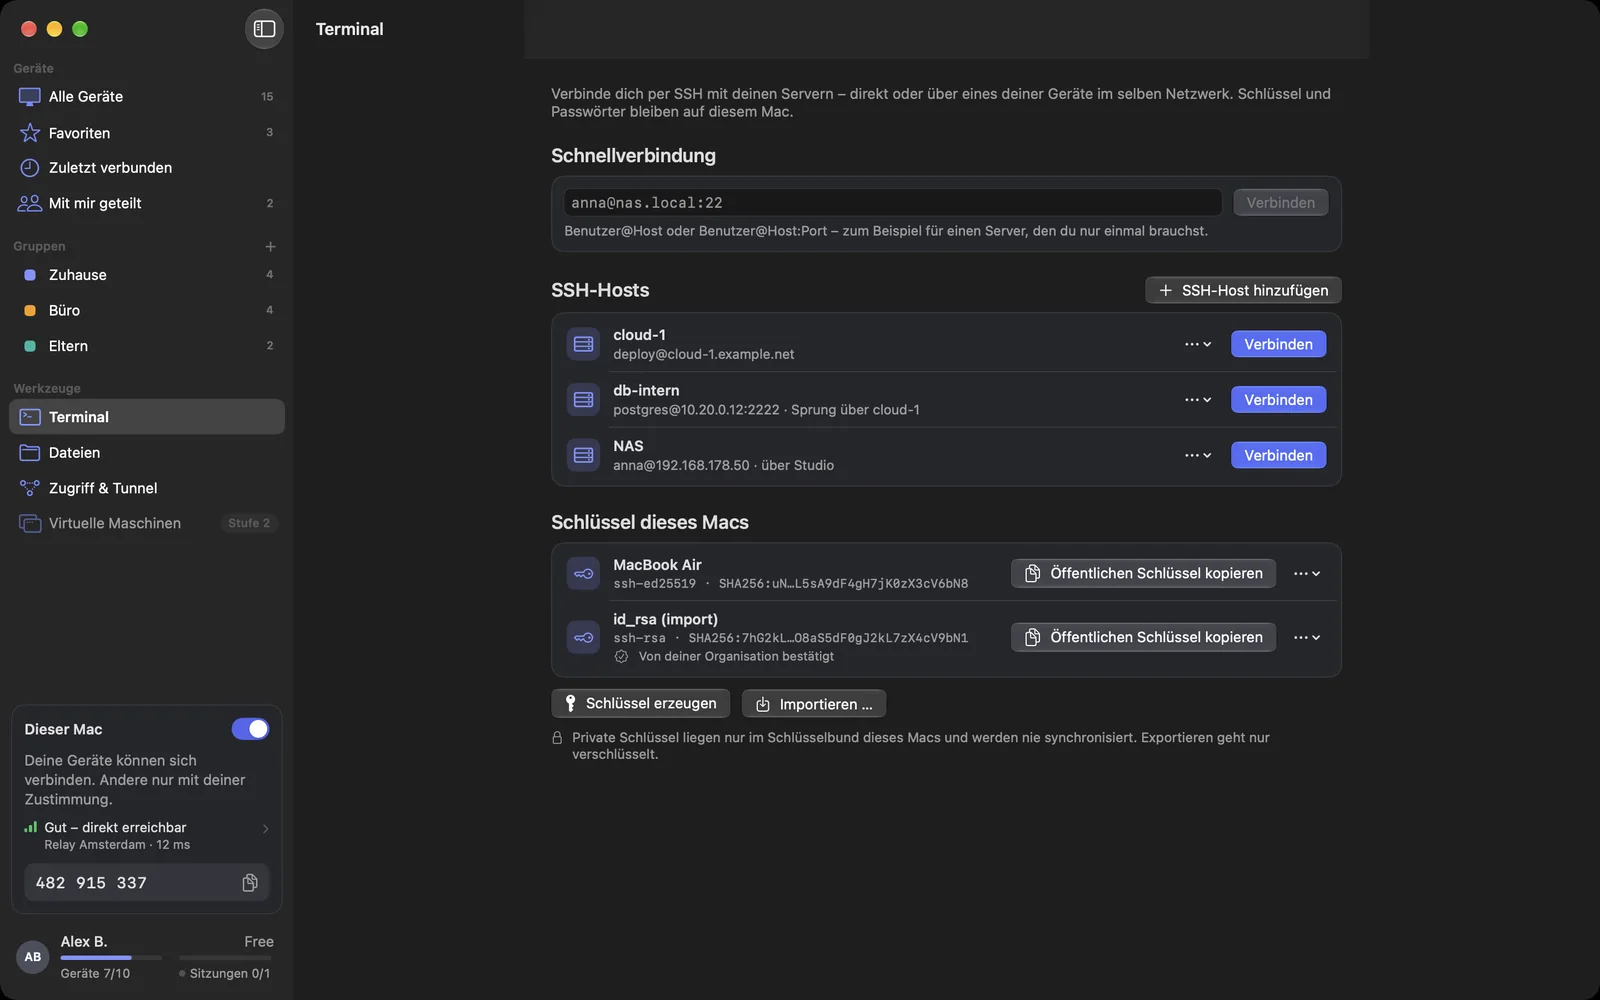The height and width of the screenshot is (1000, 1600).
Task: Open Zuletzt verbunden clock icon
Action: point(30,168)
